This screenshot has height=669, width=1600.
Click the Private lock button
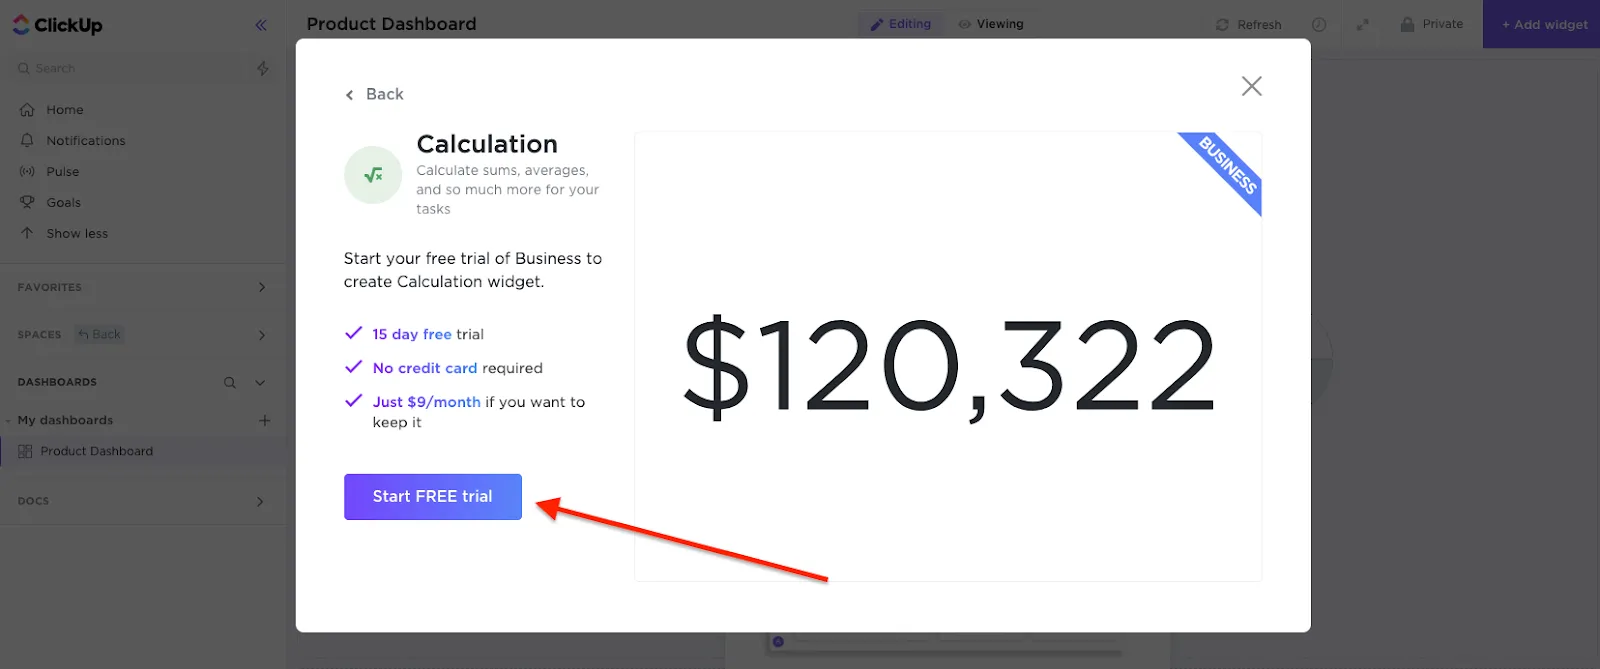click(1432, 24)
